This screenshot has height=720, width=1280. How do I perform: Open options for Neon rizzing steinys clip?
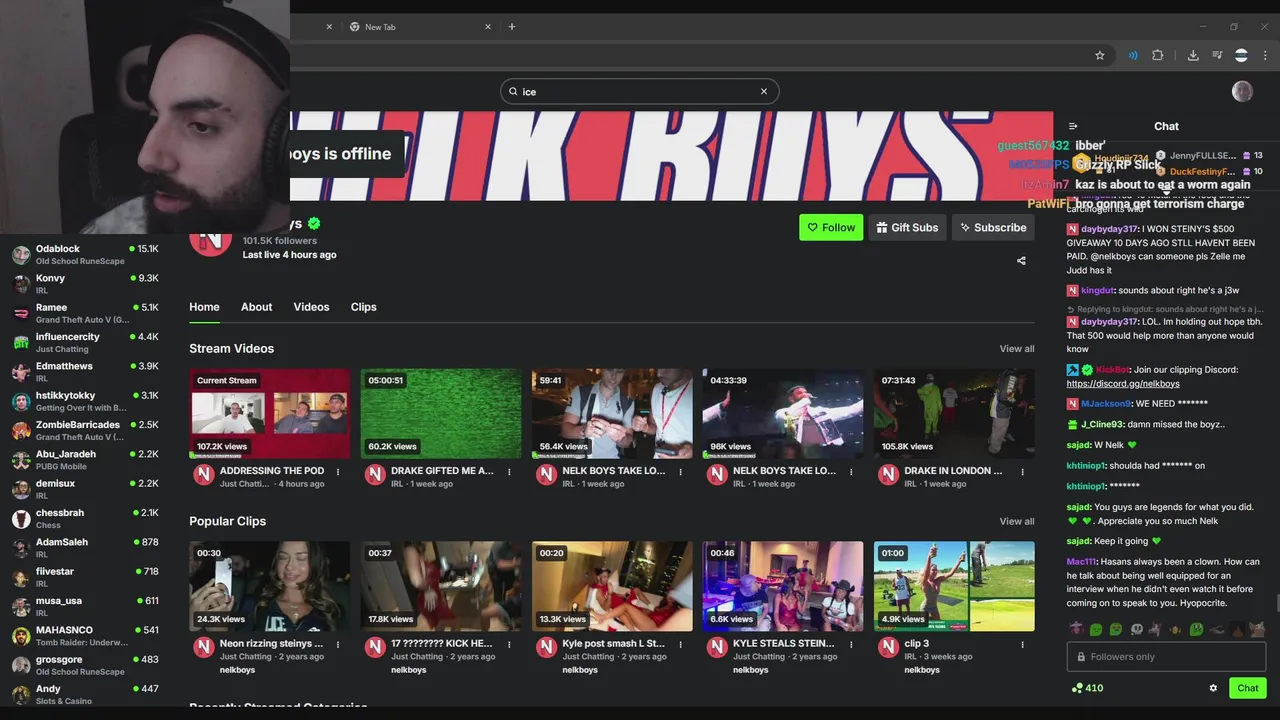tap(338, 645)
